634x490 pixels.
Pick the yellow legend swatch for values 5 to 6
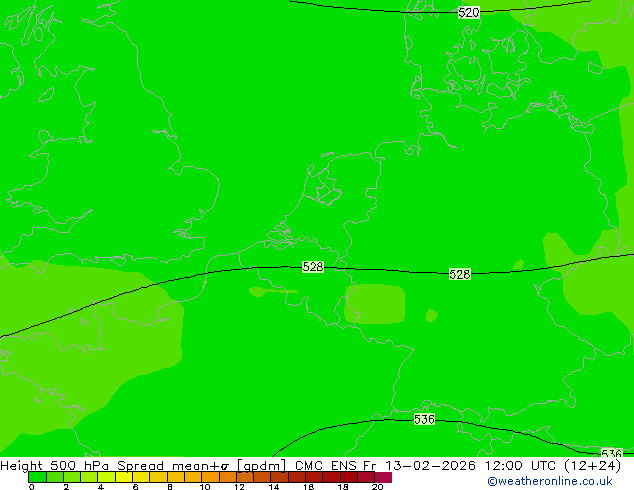point(124,477)
